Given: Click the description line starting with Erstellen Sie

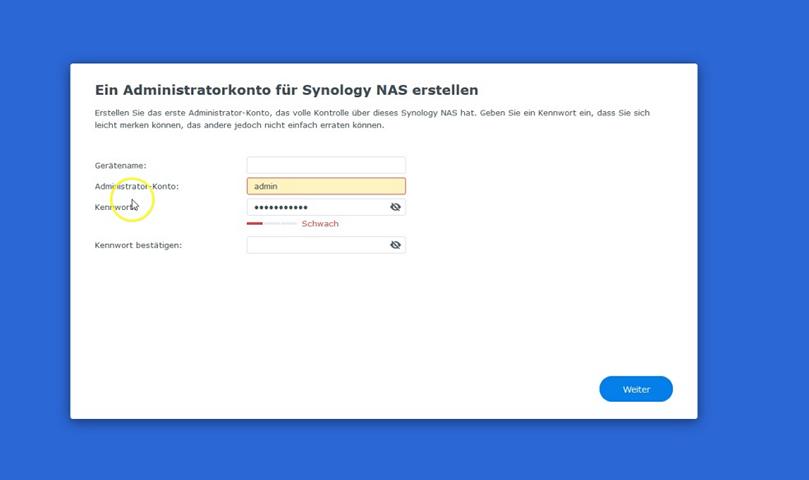Looking at the screenshot, I should tap(372, 113).
